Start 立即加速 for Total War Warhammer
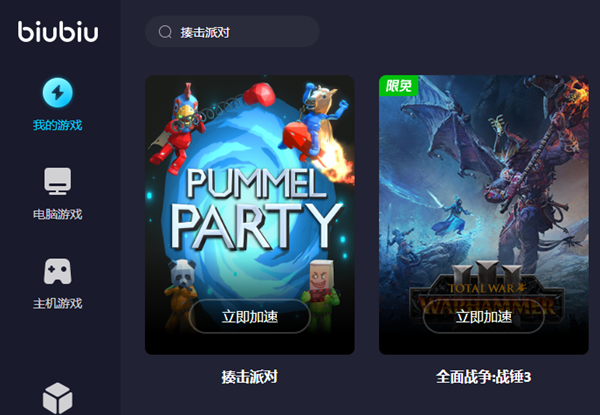Viewport: 600px width, 415px height. 484,317
